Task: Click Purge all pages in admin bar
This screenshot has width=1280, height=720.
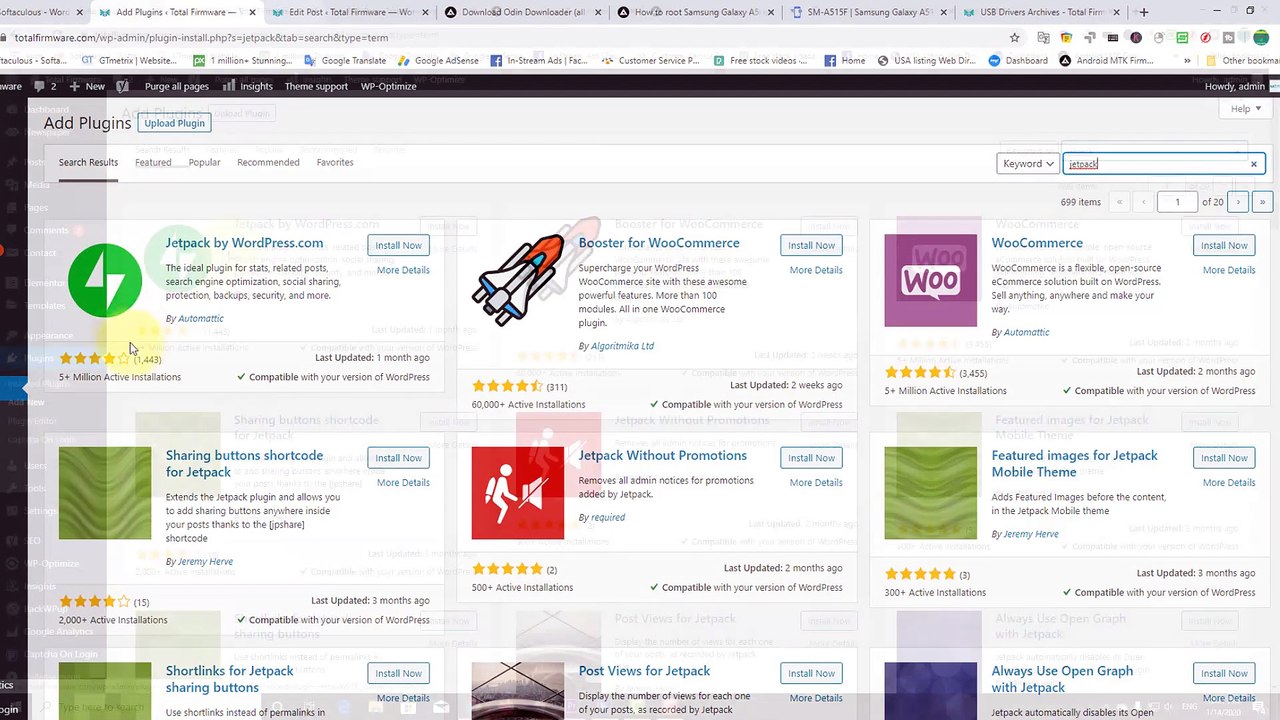Action: point(177,86)
